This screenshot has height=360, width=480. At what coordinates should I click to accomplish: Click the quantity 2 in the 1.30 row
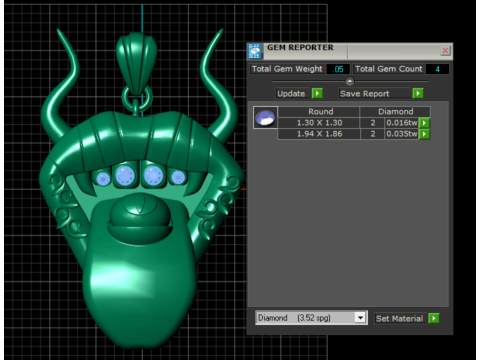click(x=373, y=123)
